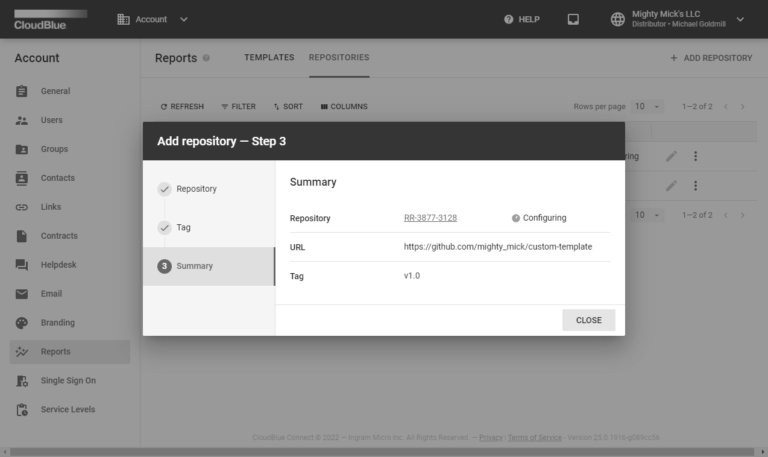This screenshot has width=768, height=457.
Task: Open Service Levels in the sidebar
Action: tap(70, 409)
